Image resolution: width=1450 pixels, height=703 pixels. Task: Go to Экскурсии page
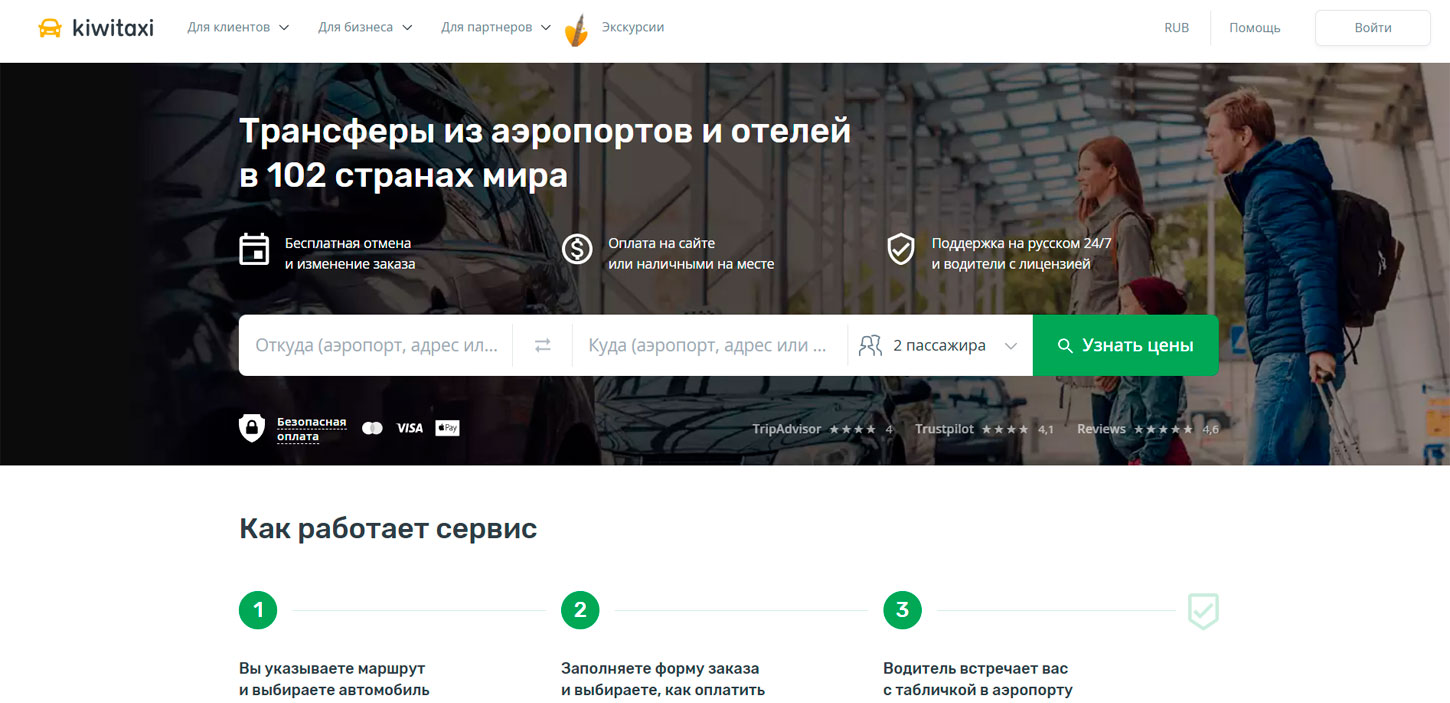(633, 27)
